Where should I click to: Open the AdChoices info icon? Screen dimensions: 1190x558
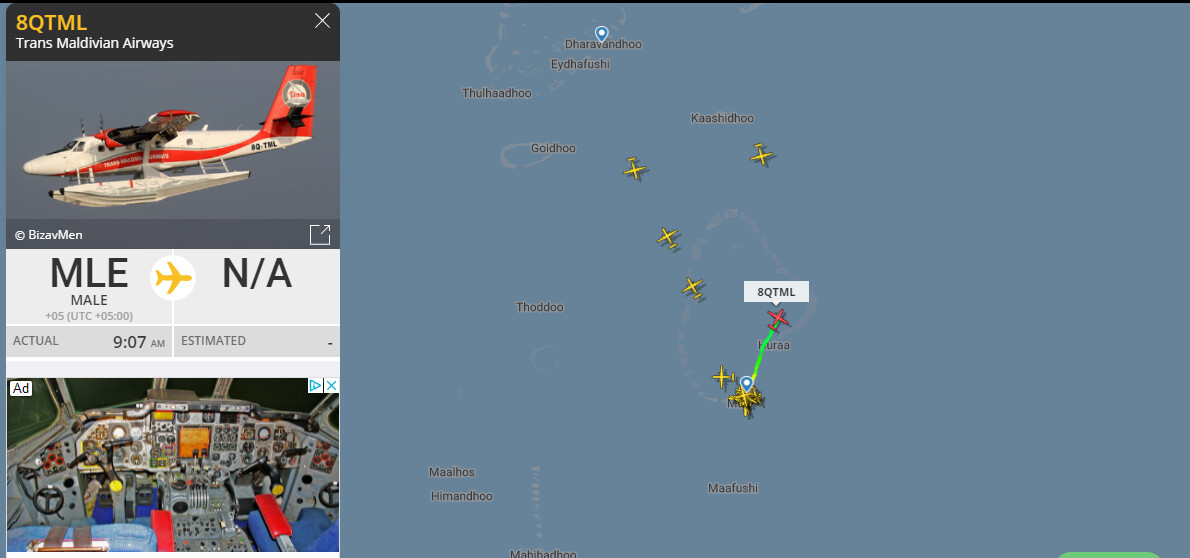coord(316,386)
